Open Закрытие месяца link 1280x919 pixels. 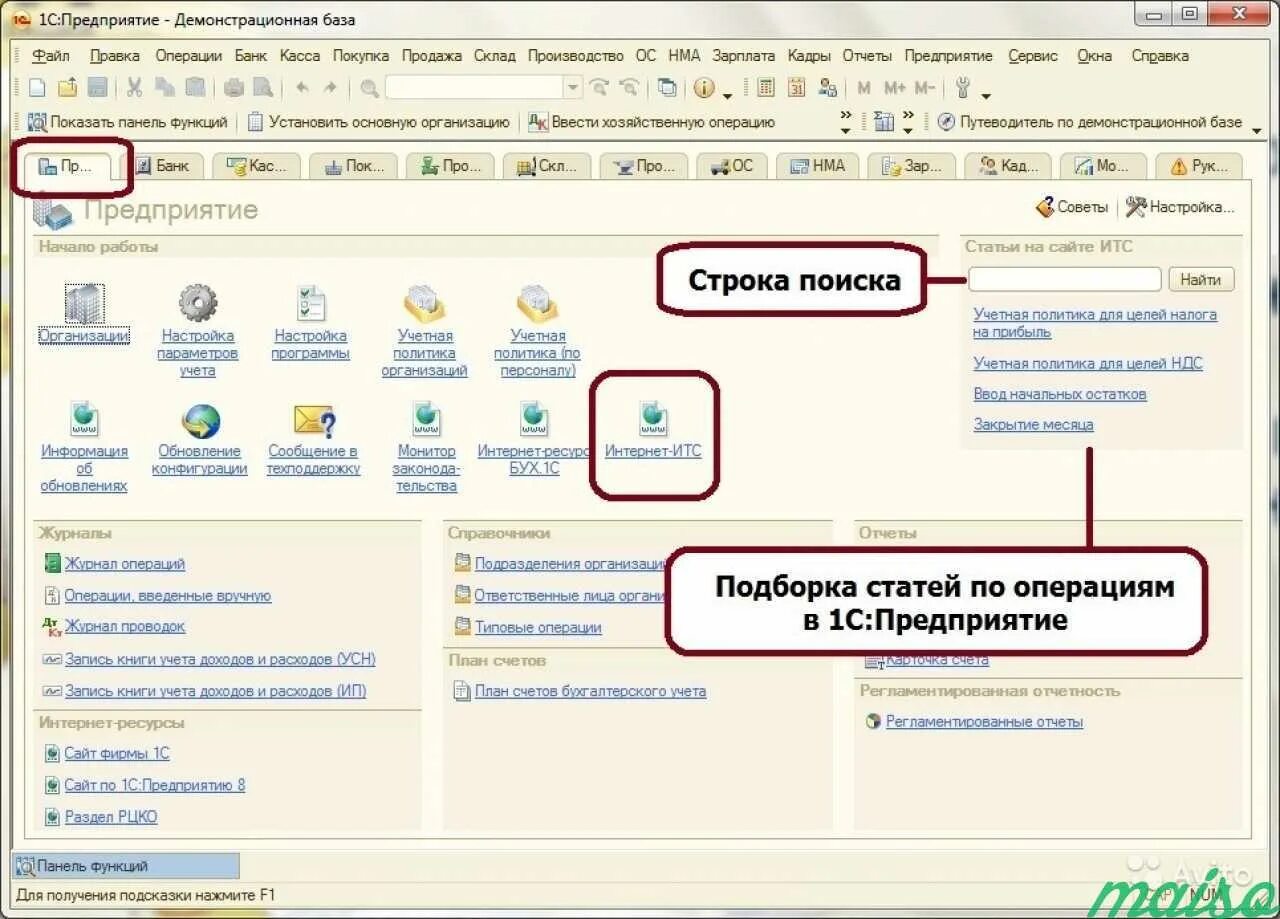[1033, 424]
